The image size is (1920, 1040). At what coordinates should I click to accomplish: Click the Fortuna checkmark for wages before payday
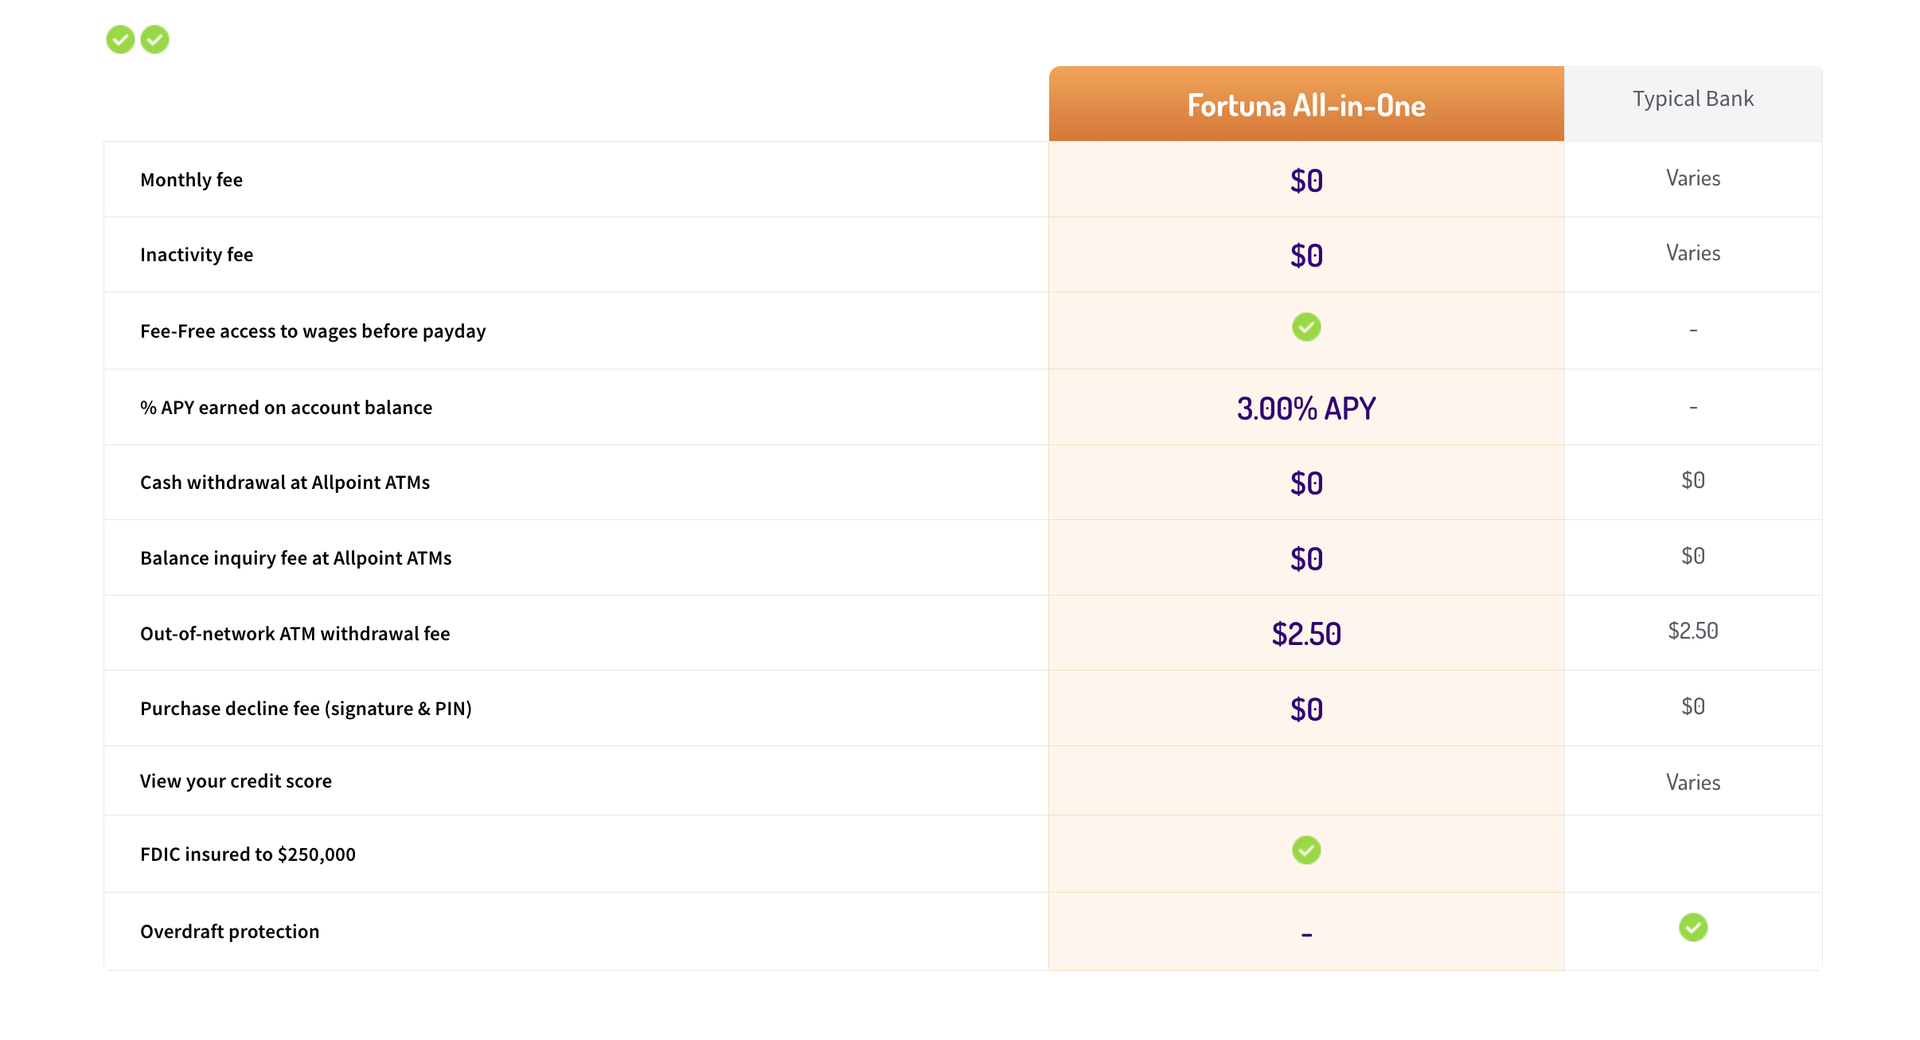tap(1306, 327)
